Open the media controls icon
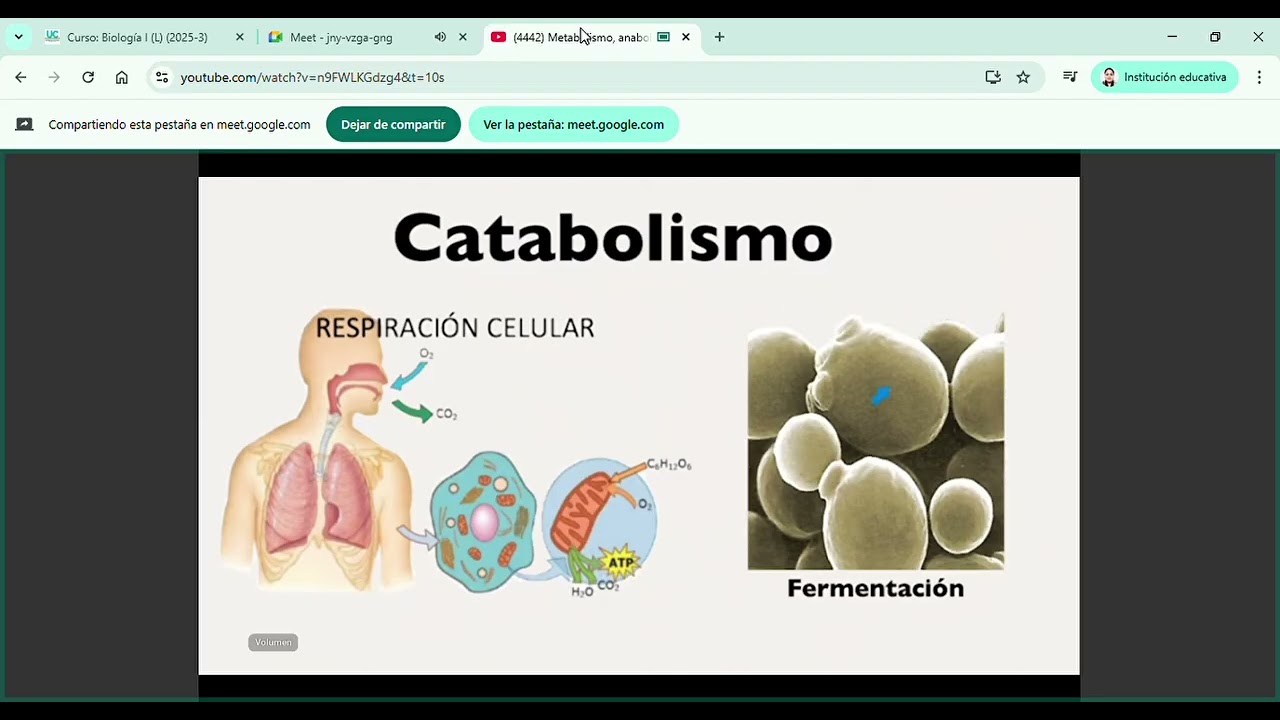 (1070, 77)
